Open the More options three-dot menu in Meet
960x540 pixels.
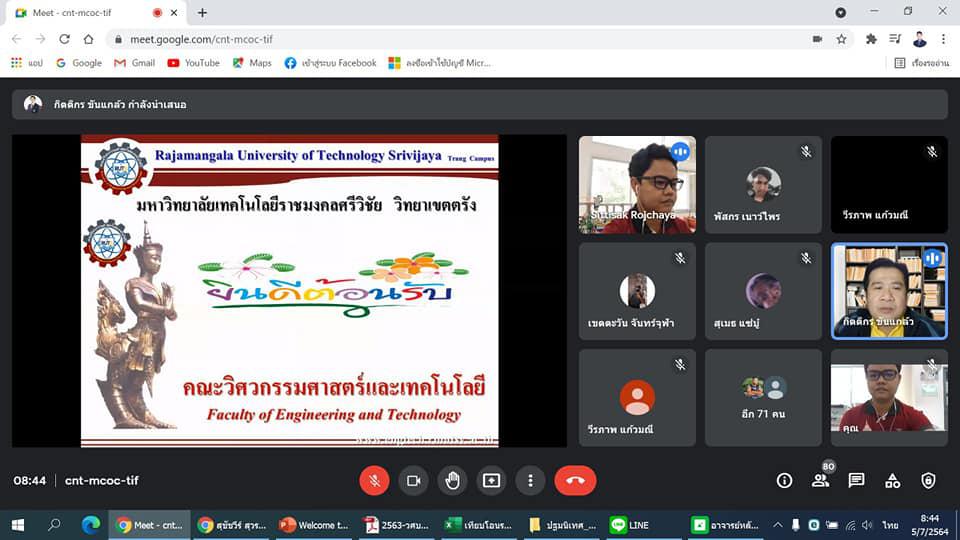pos(530,481)
